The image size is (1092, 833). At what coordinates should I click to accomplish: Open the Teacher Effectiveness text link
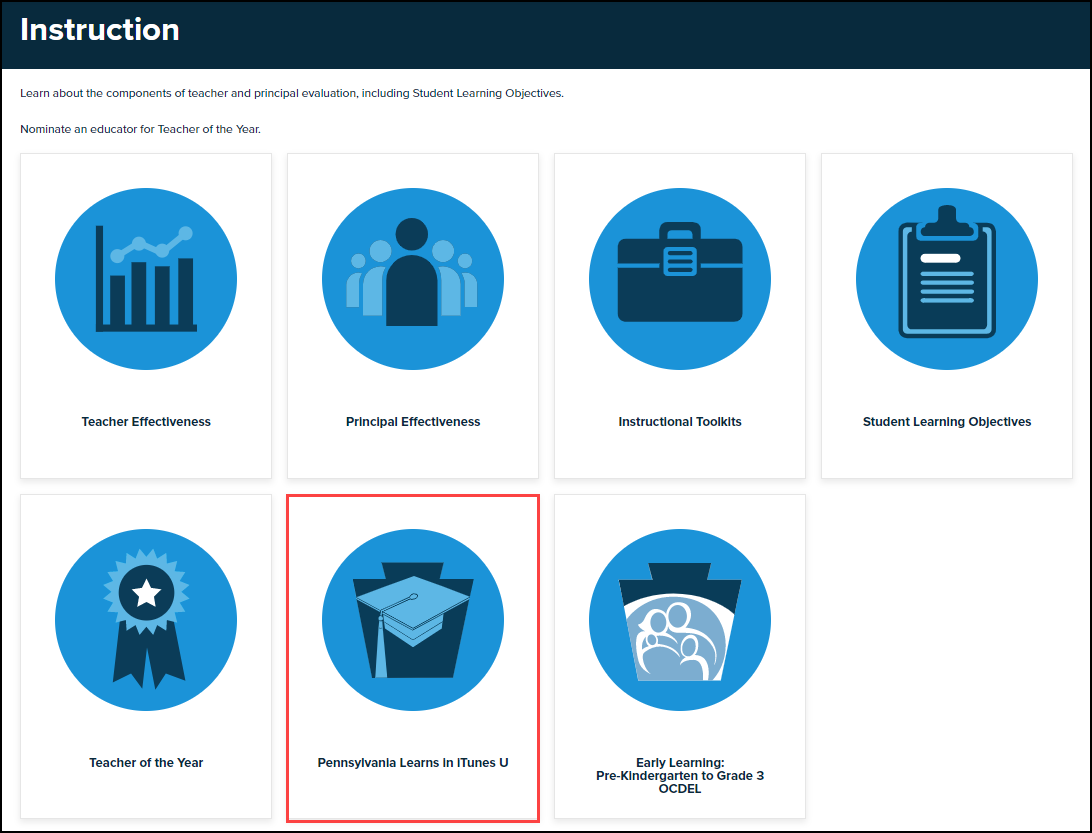(x=146, y=422)
